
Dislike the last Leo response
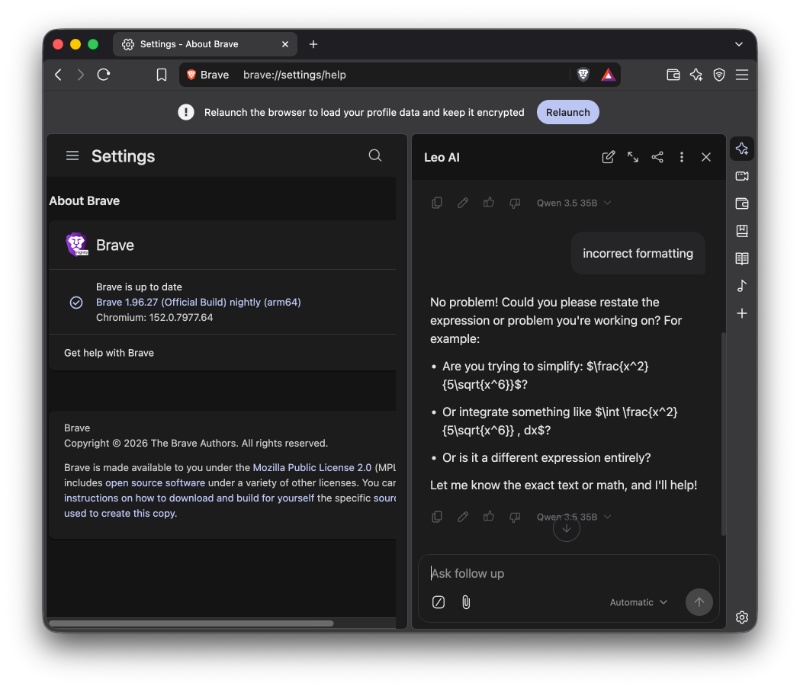[514, 518]
